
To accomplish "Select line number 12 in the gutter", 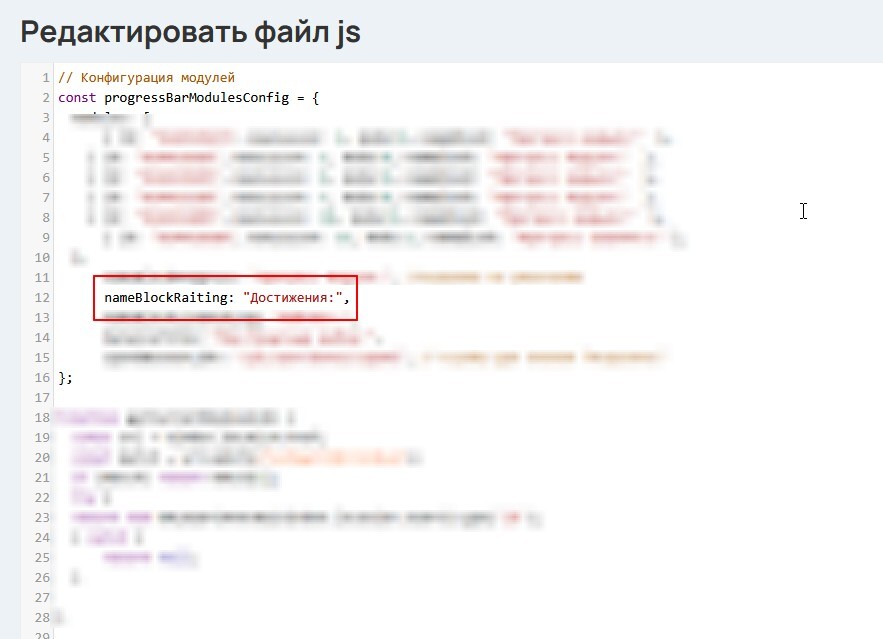I will pyautogui.click(x=42, y=298).
